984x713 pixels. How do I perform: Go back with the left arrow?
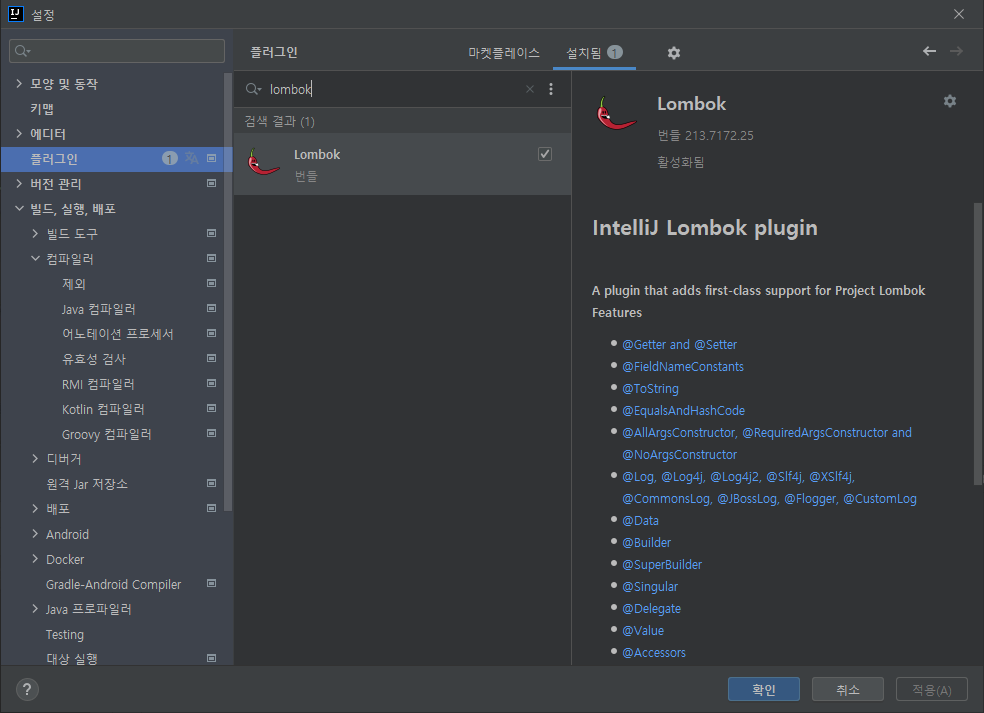point(929,51)
